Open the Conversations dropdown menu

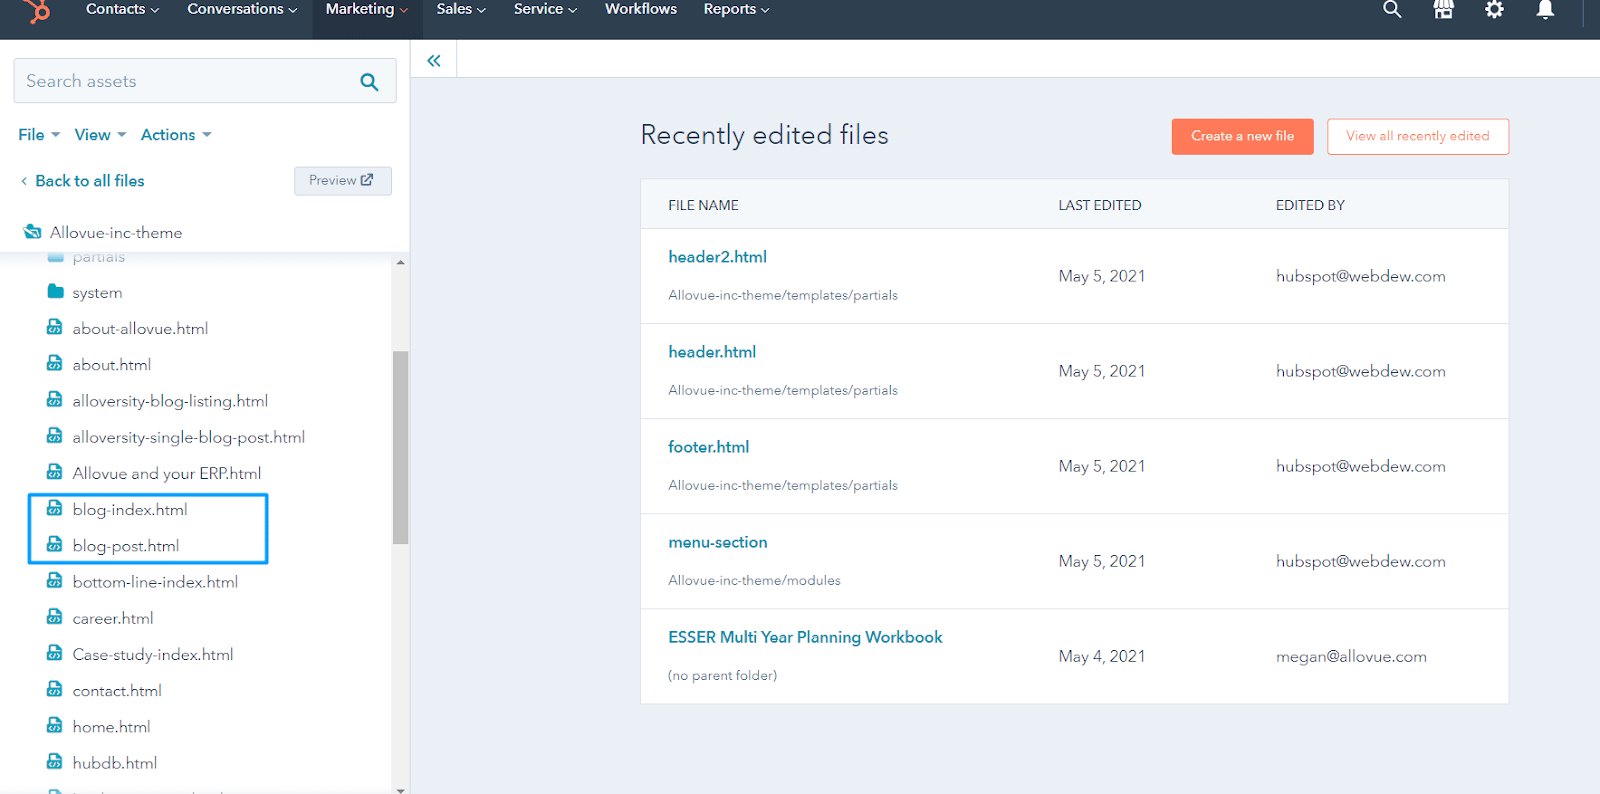tap(242, 9)
